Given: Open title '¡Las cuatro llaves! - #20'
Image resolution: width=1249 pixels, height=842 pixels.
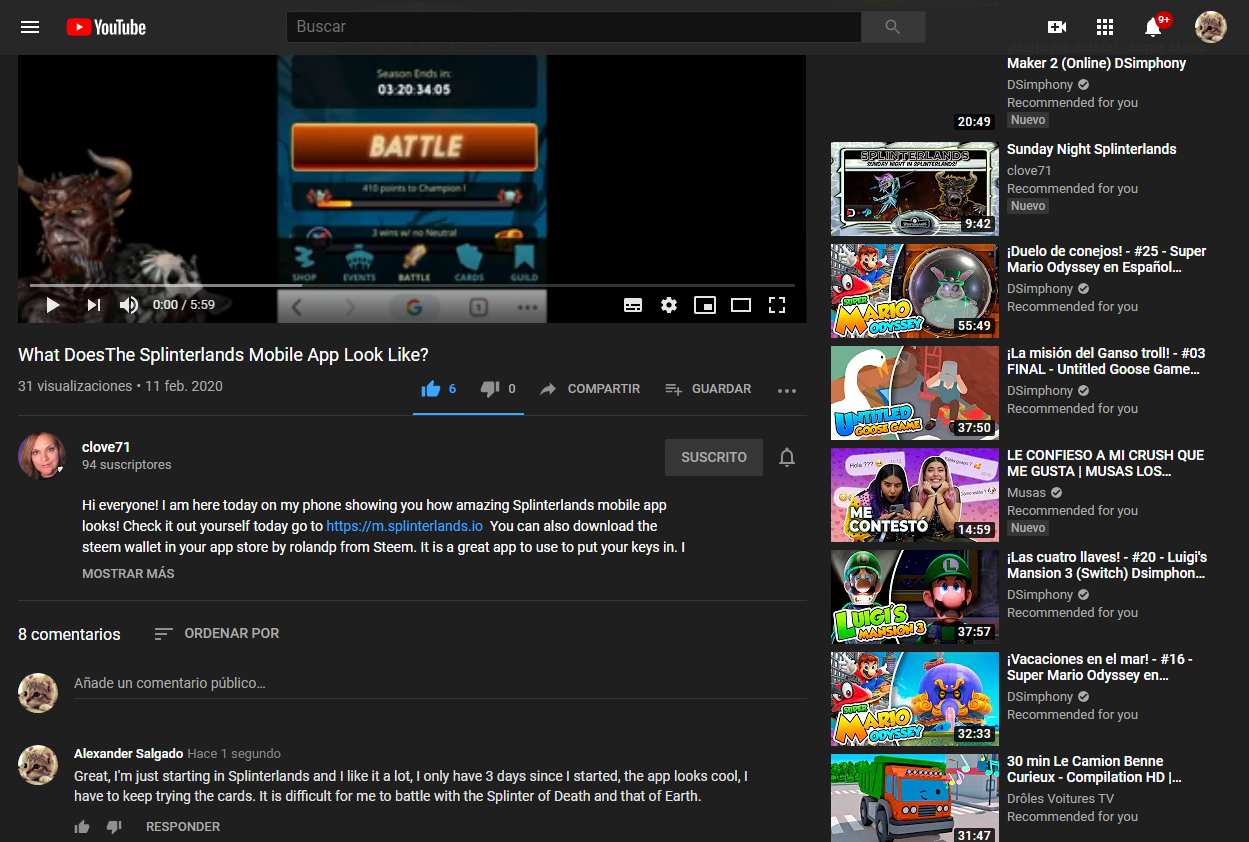Looking at the screenshot, I should pyautogui.click(x=1107, y=565).
